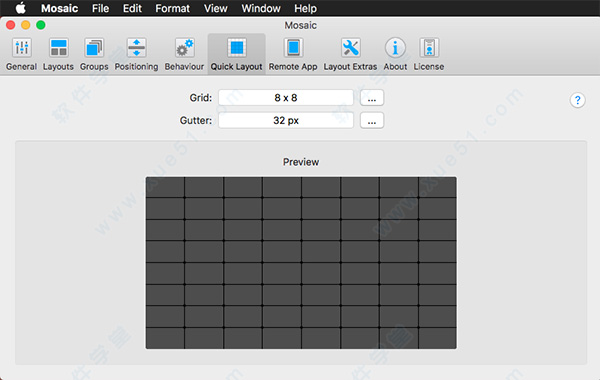600x380 pixels.
Task: Click the Grid field showing 8 x 8
Action: tap(286, 98)
